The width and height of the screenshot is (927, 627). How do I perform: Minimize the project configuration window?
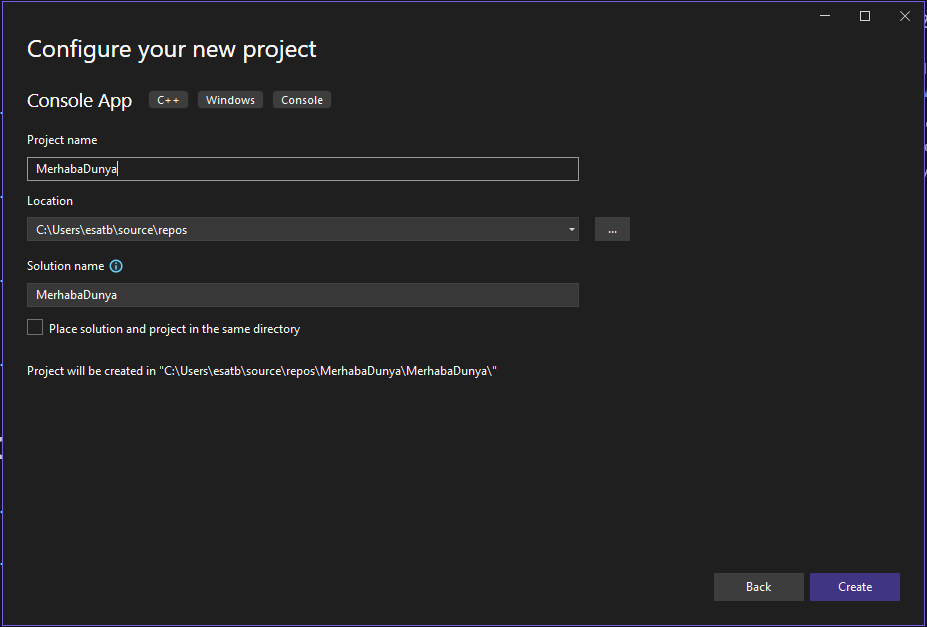[825, 16]
